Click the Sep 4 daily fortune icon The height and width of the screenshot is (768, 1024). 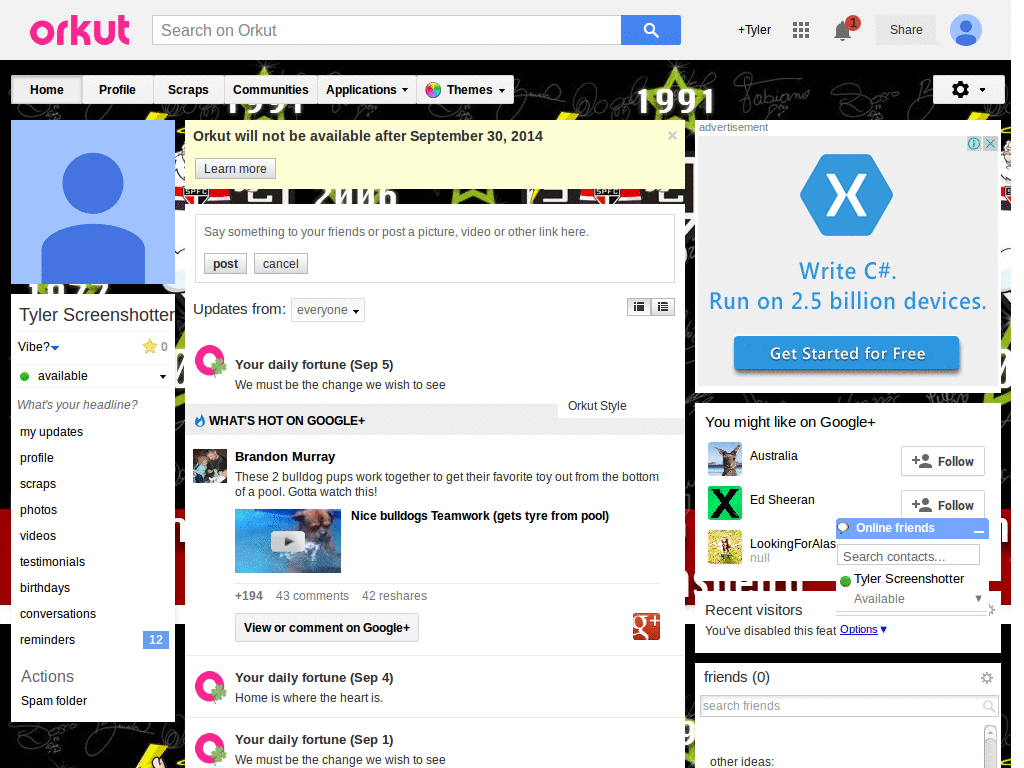click(x=210, y=687)
